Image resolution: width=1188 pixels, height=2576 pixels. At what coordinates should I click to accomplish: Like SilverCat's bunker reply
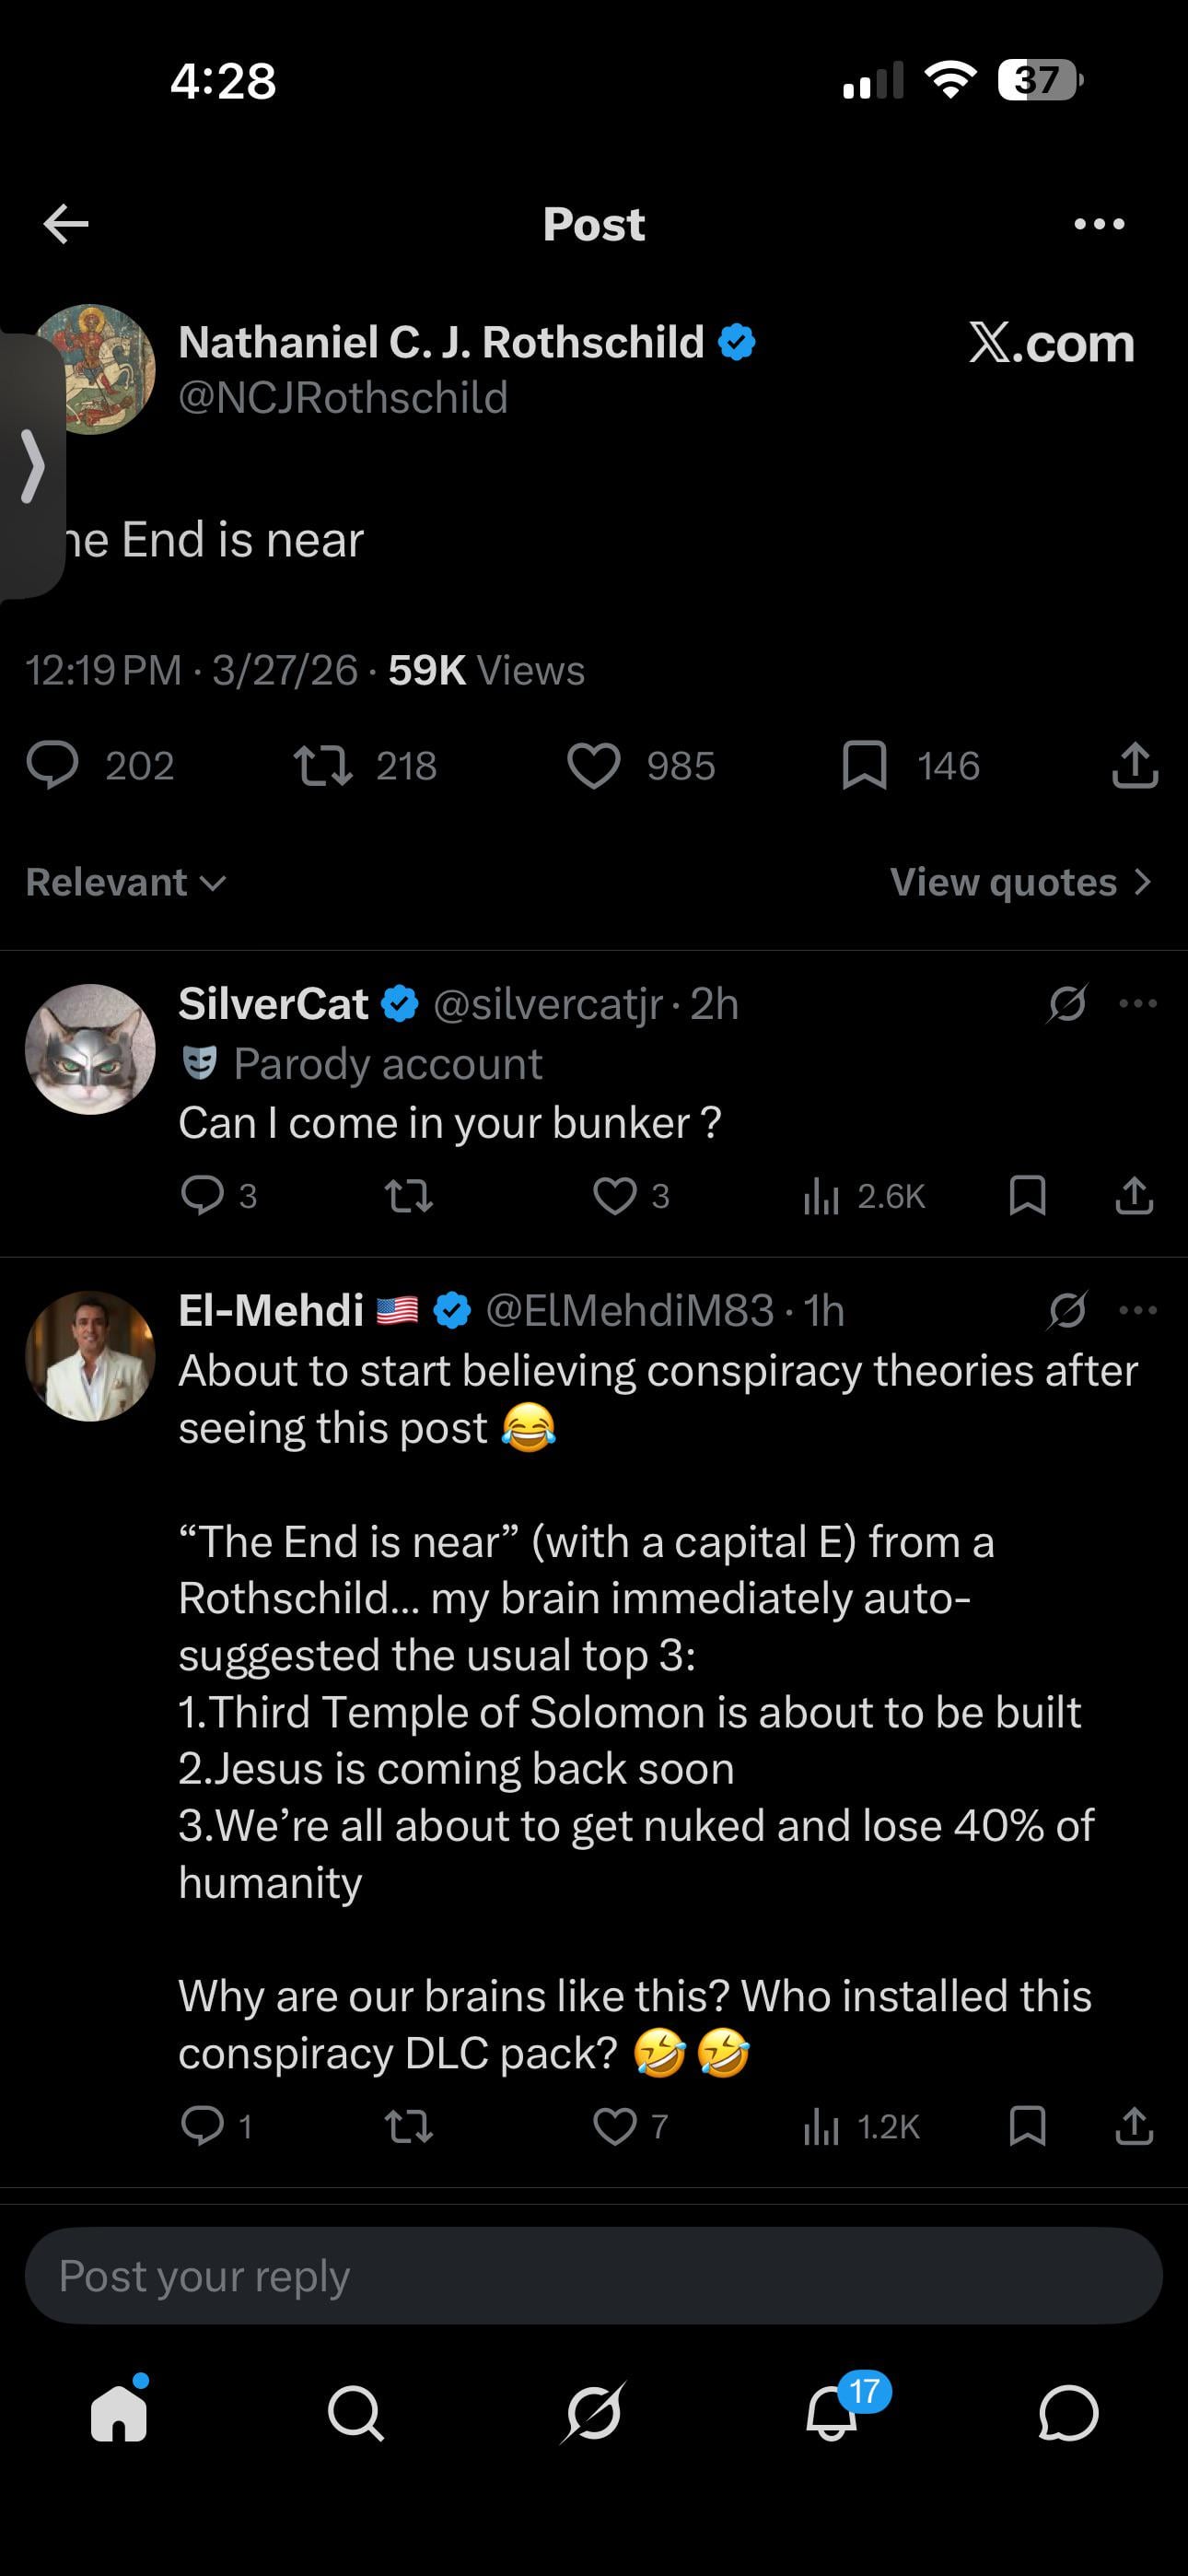click(614, 1196)
